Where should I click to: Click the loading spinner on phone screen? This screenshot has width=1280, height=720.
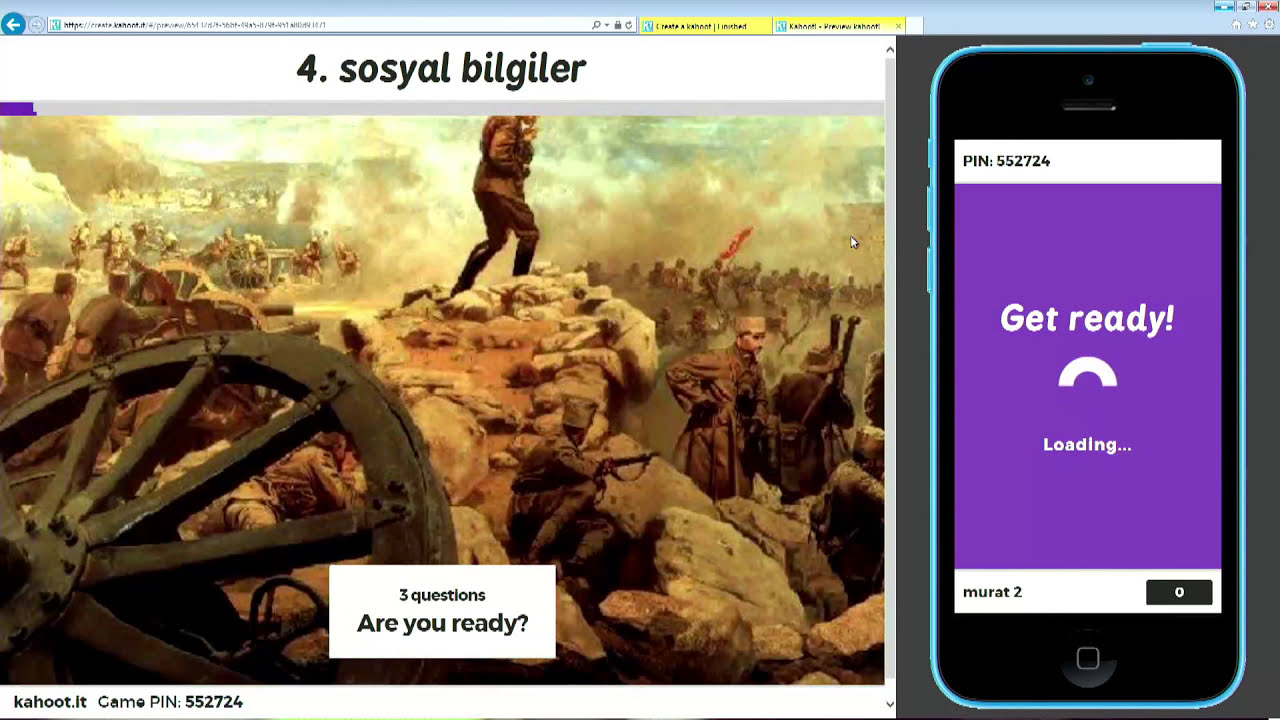1087,372
